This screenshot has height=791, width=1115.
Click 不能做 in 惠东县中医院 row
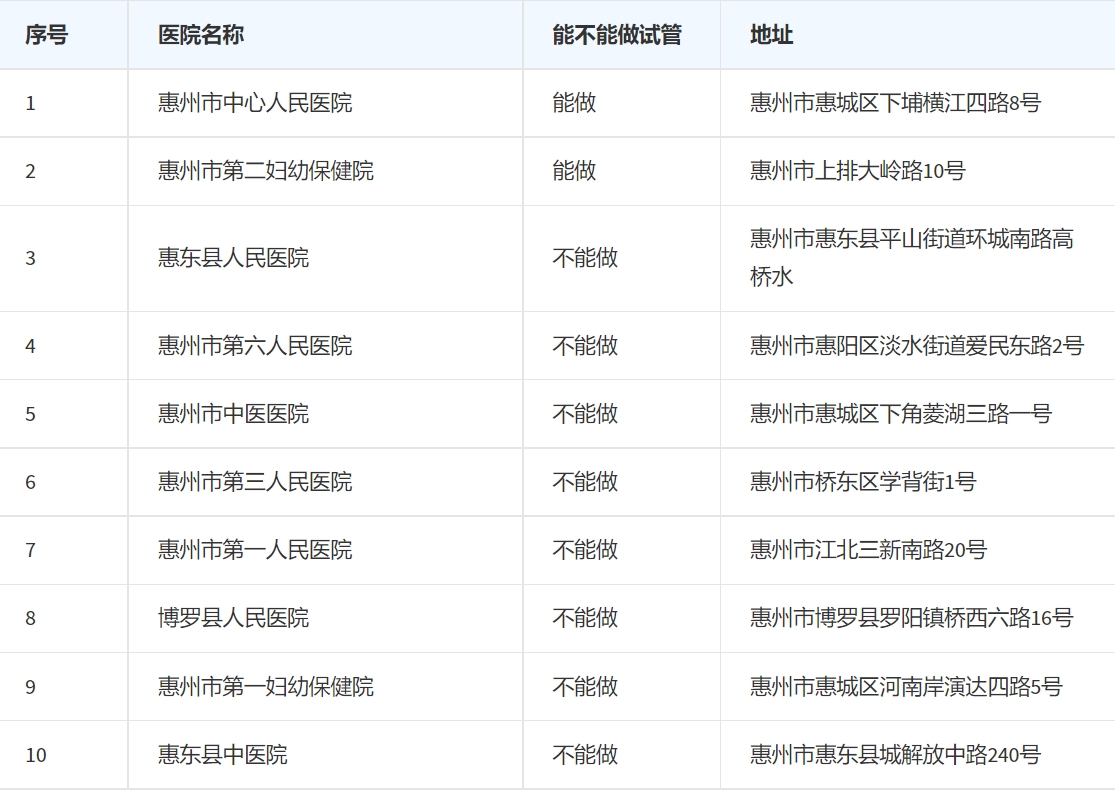[585, 755]
